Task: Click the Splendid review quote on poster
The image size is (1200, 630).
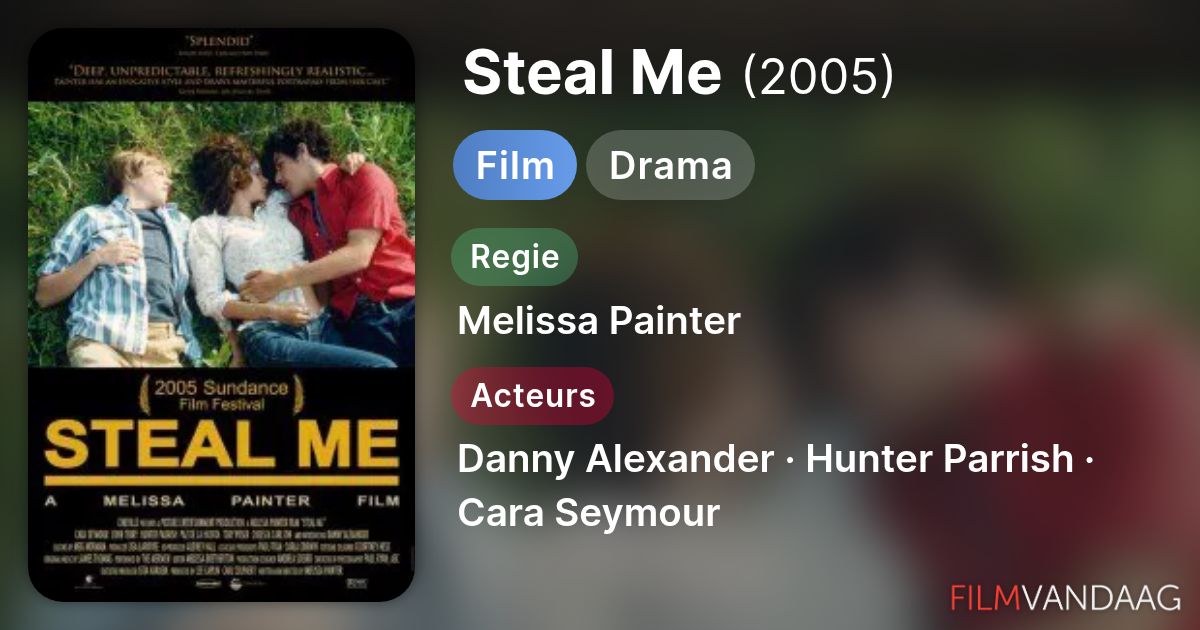Action: click(x=221, y=46)
